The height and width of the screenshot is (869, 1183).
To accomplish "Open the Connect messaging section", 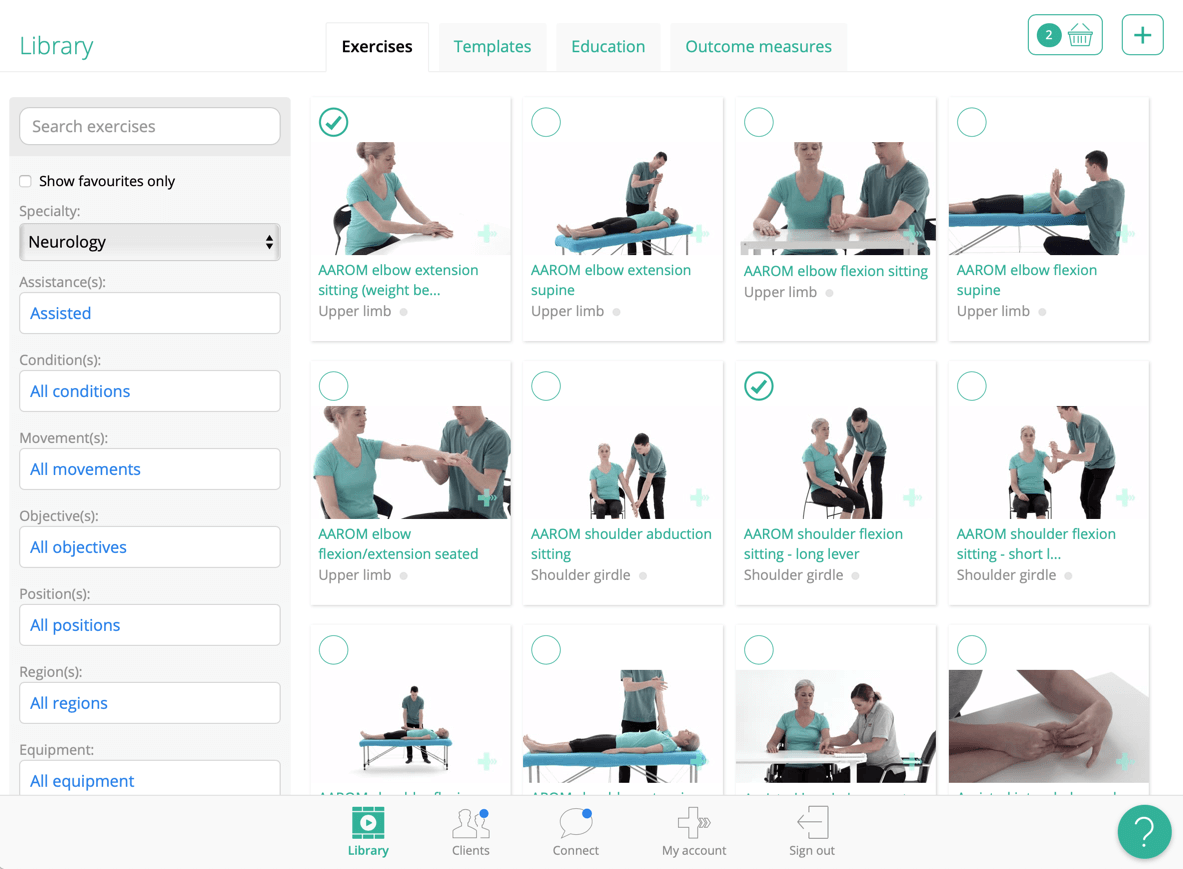I will click(x=575, y=832).
